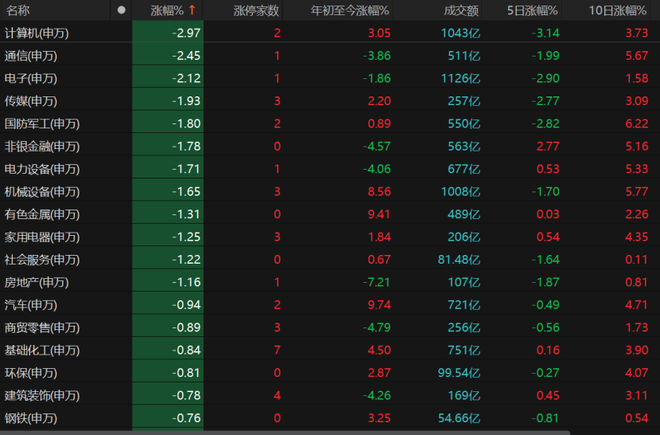Click 基础化工 limit-up count 7
The height and width of the screenshot is (435, 660).
pyautogui.click(x=277, y=350)
